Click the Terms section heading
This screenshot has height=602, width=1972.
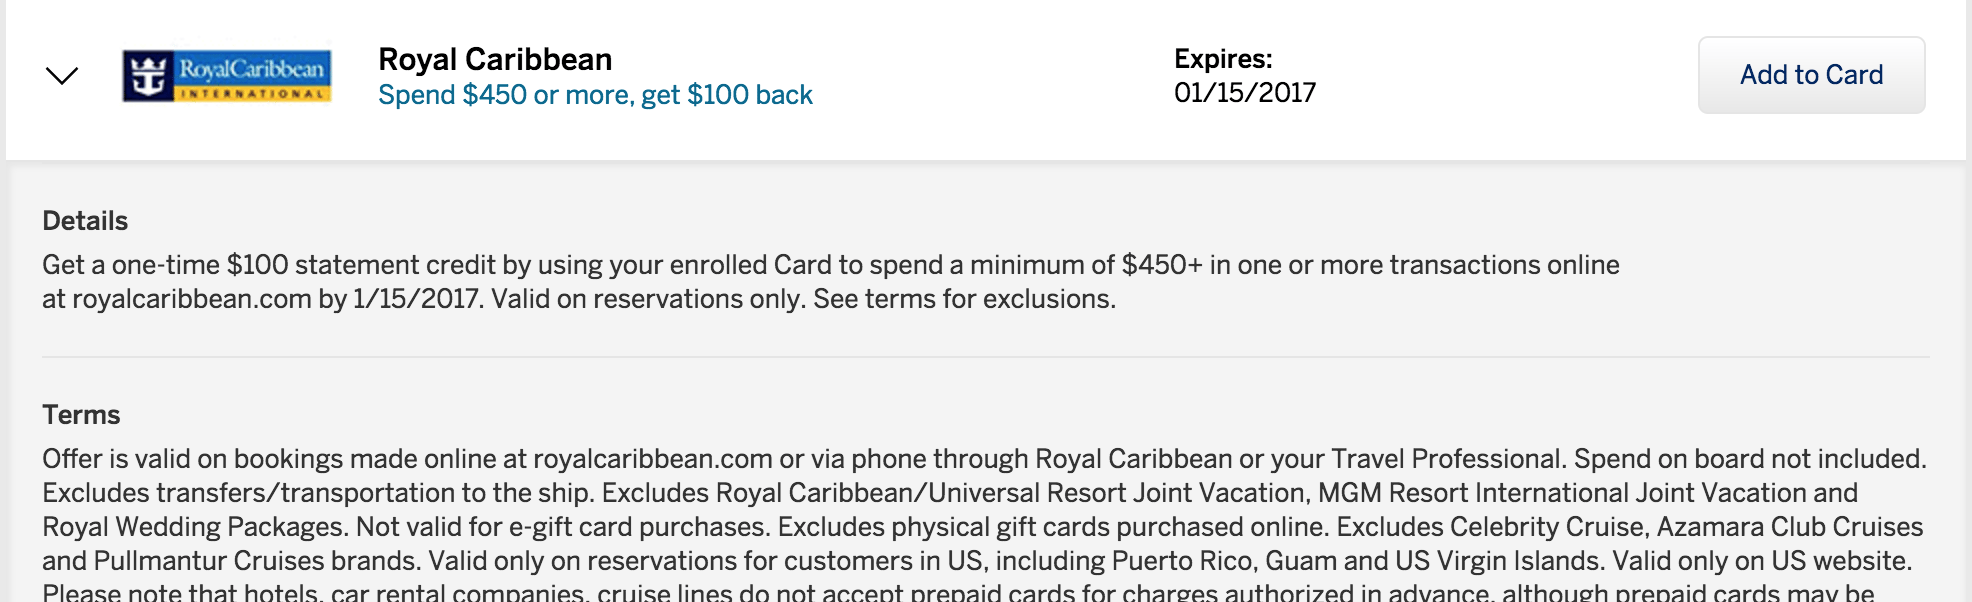click(81, 415)
